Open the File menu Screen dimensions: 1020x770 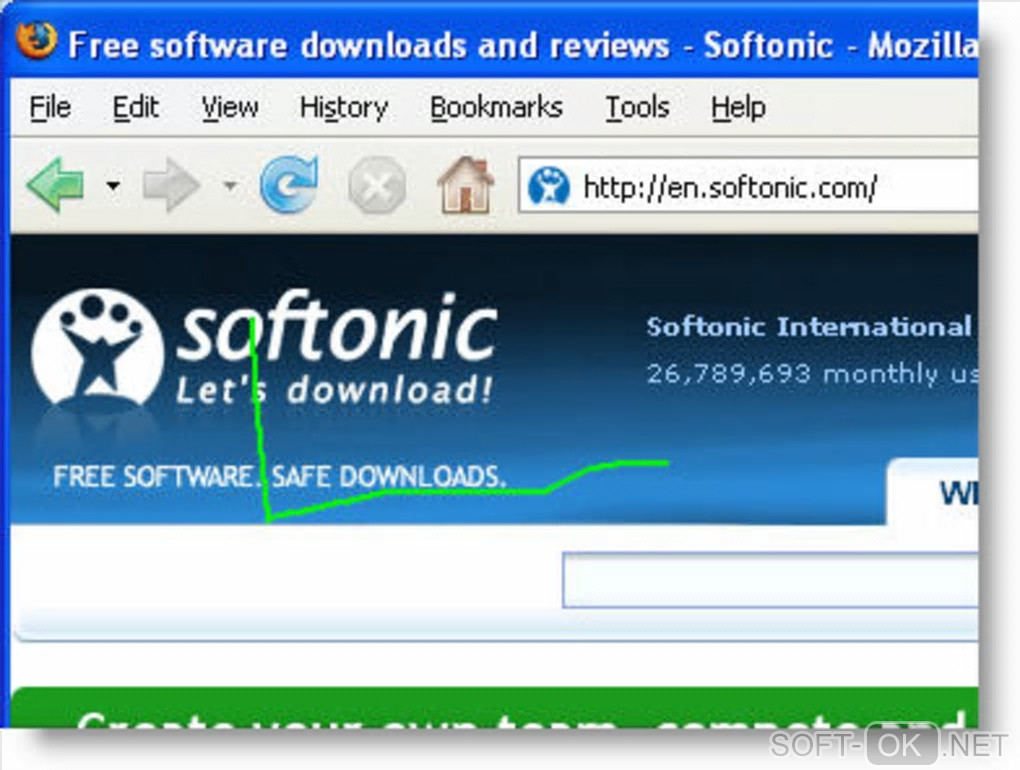click(x=50, y=107)
